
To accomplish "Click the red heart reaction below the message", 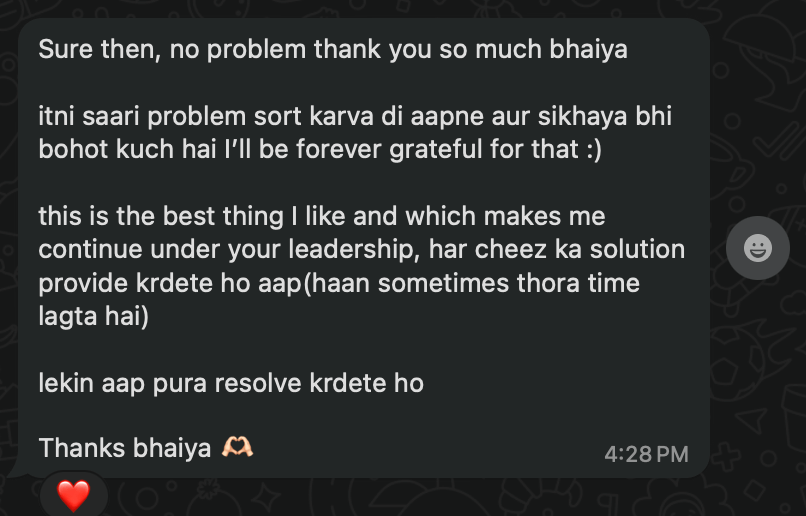I will 74,495.
